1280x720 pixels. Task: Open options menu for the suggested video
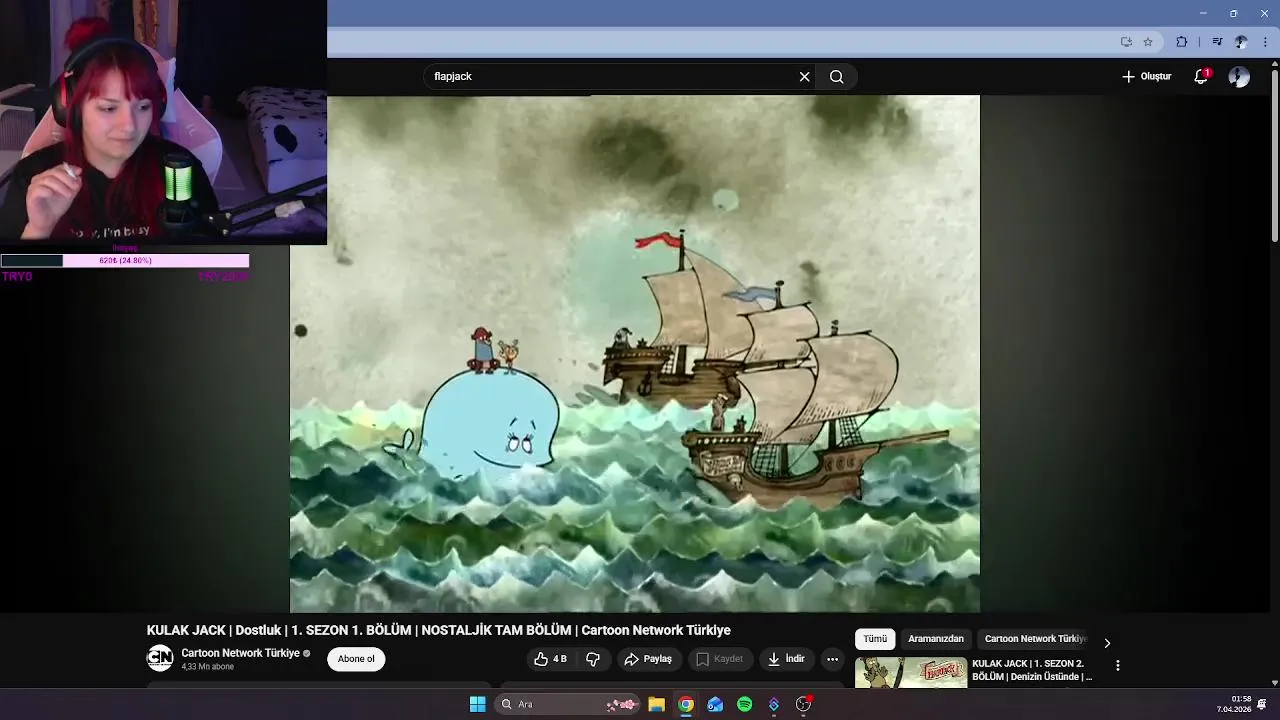click(x=1118, y=665)
